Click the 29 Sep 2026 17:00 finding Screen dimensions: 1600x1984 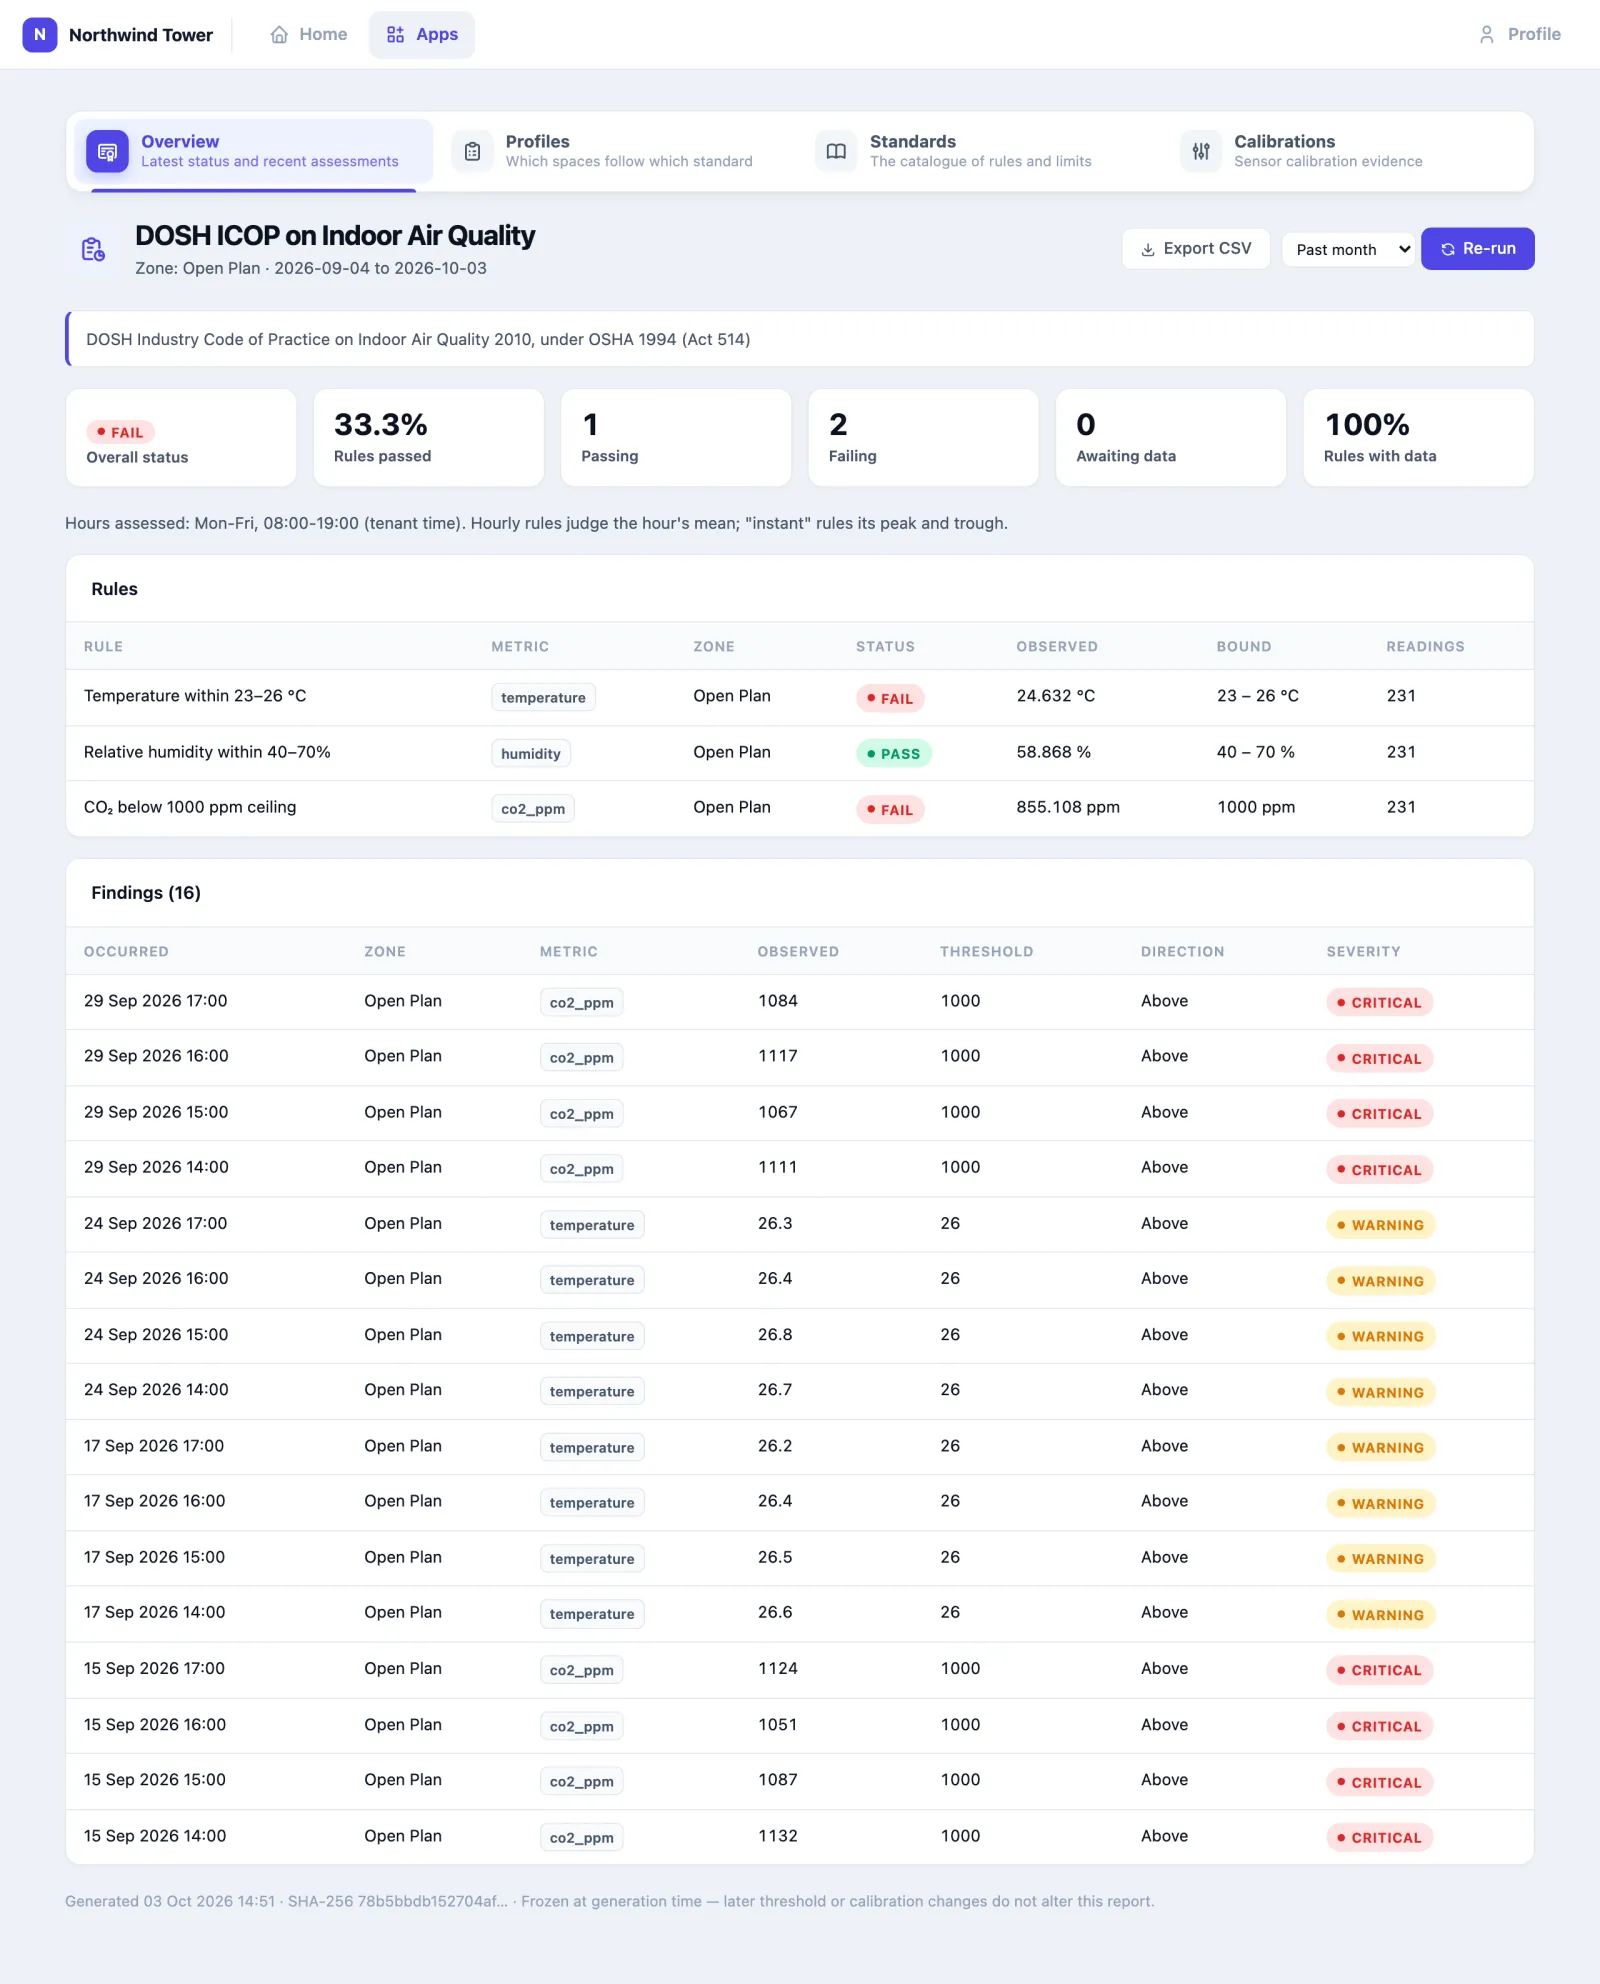point(800,1002)
